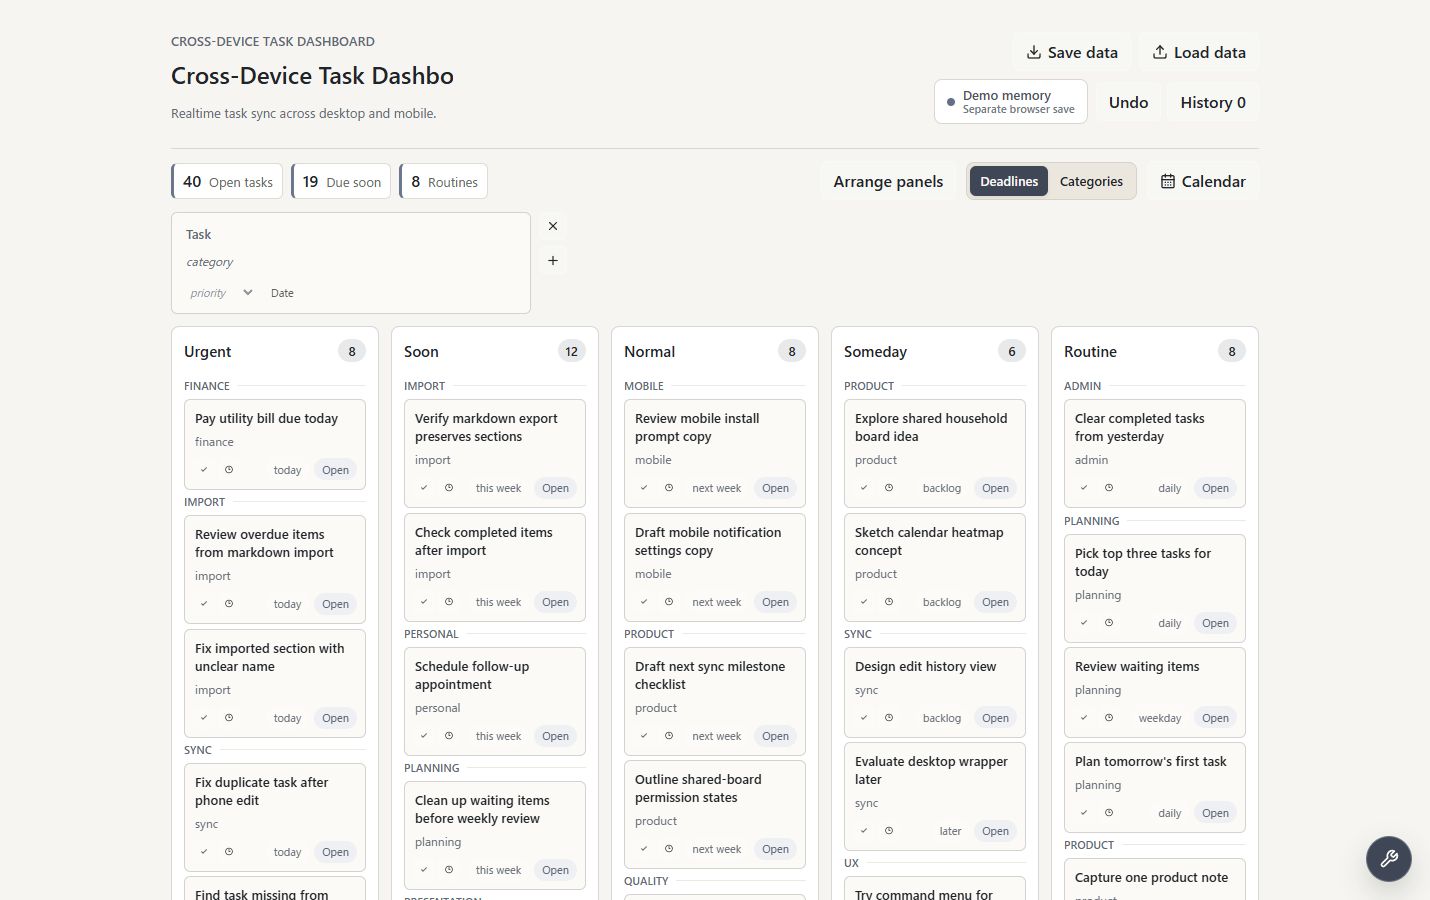
Task: Click the Routine column count badge 8
Action: [x=1232, y=351]
